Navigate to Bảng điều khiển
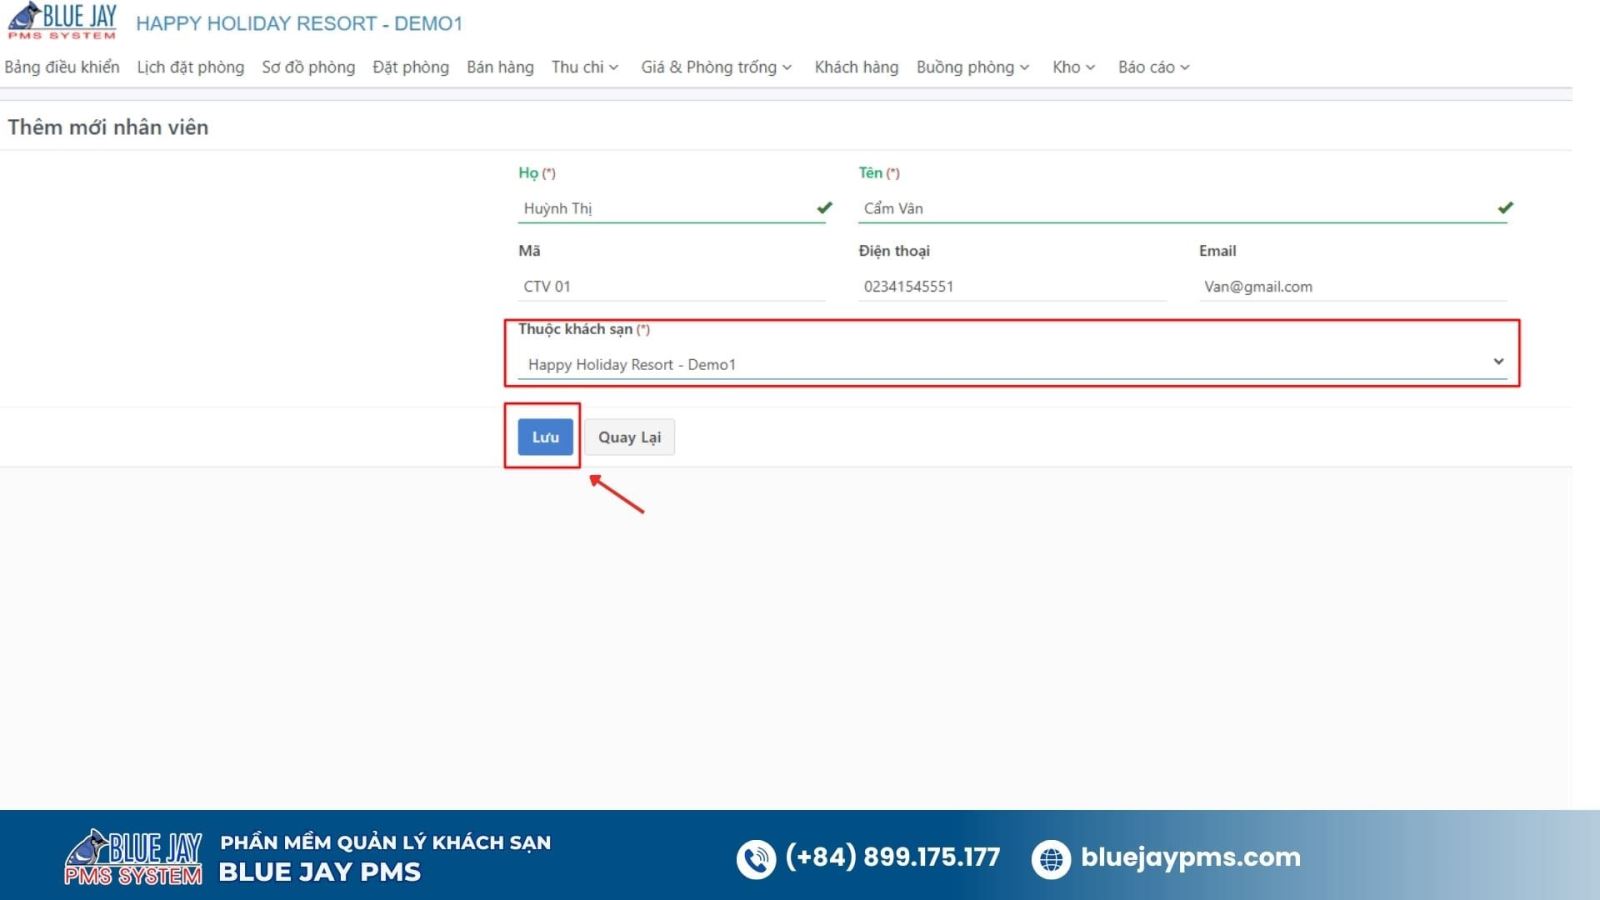 [x=62, y=67]
